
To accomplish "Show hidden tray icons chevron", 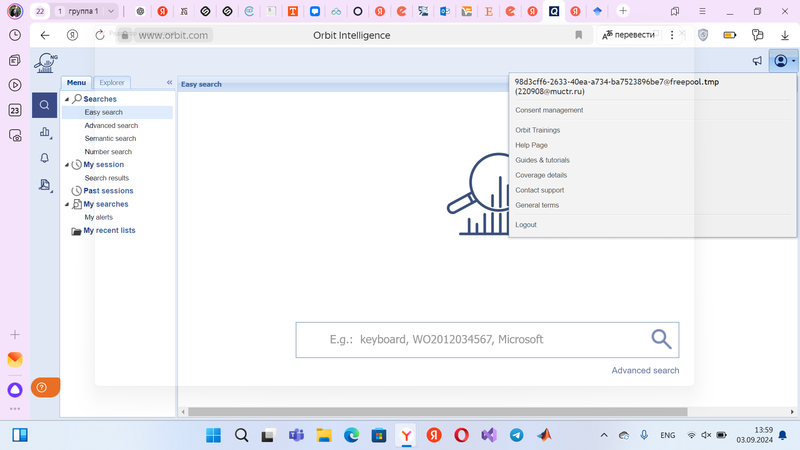I will tap(604, 435).
